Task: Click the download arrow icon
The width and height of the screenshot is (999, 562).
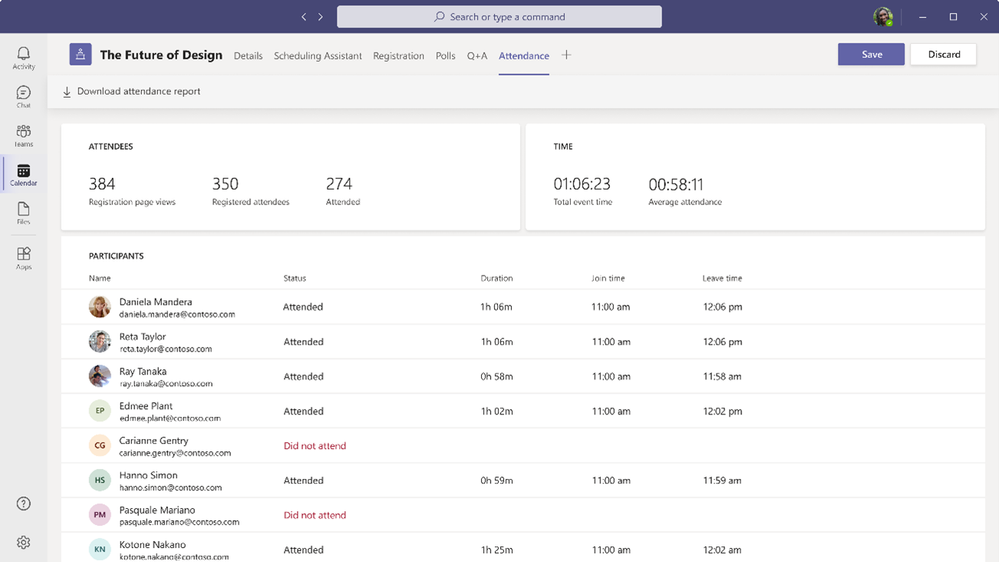Action: coord(67,92)
